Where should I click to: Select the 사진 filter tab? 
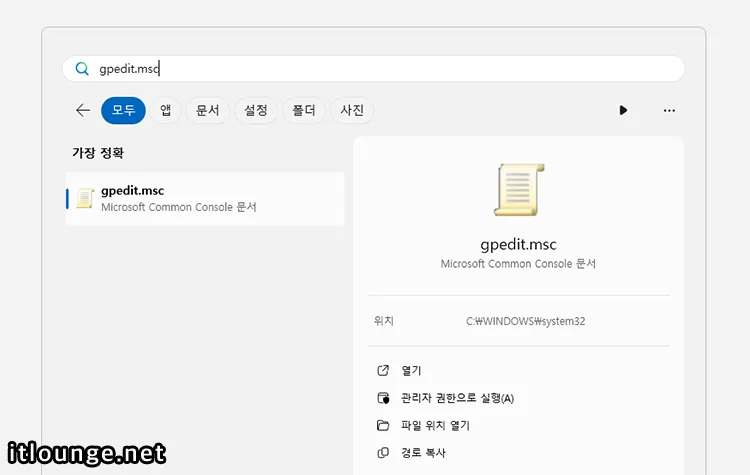(x=352, y=110)
